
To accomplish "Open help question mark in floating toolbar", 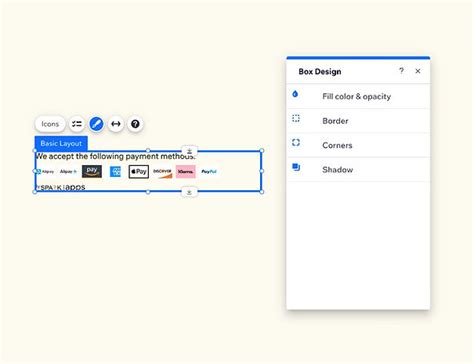I will point(135,124).
